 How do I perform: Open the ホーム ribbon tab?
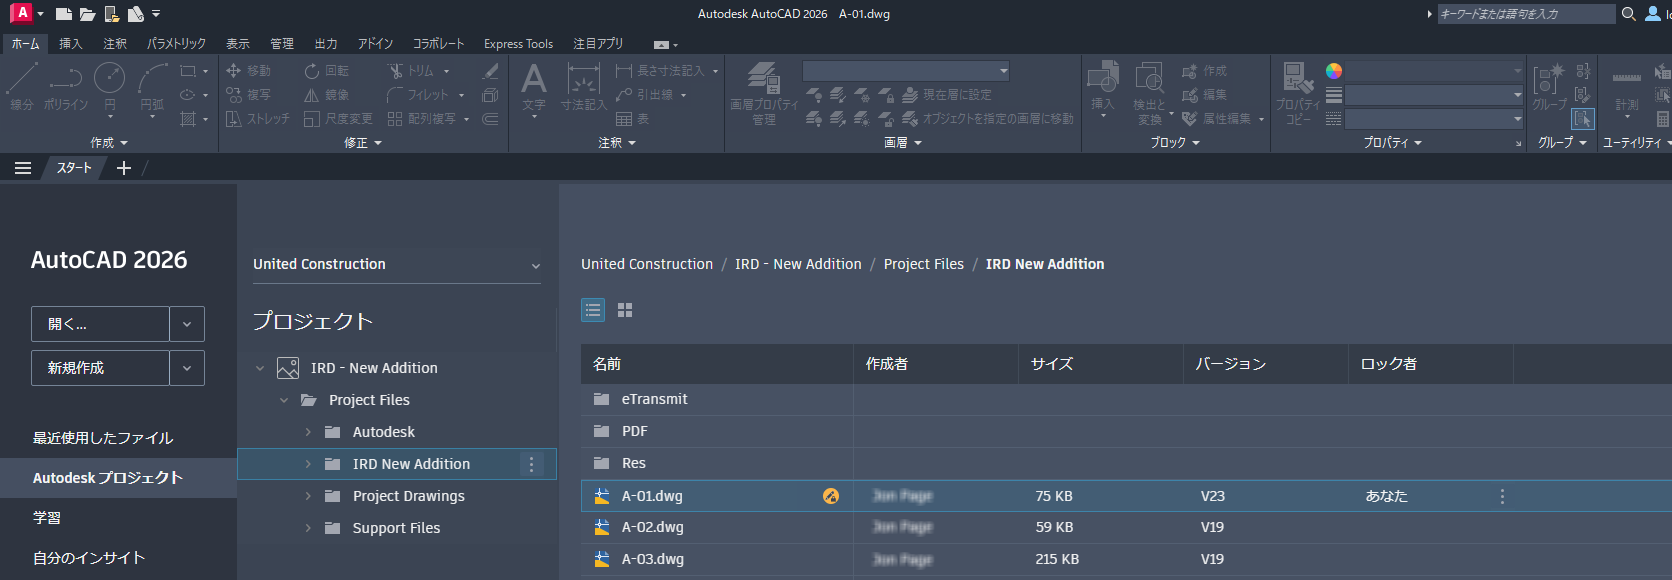coord(25,44)
